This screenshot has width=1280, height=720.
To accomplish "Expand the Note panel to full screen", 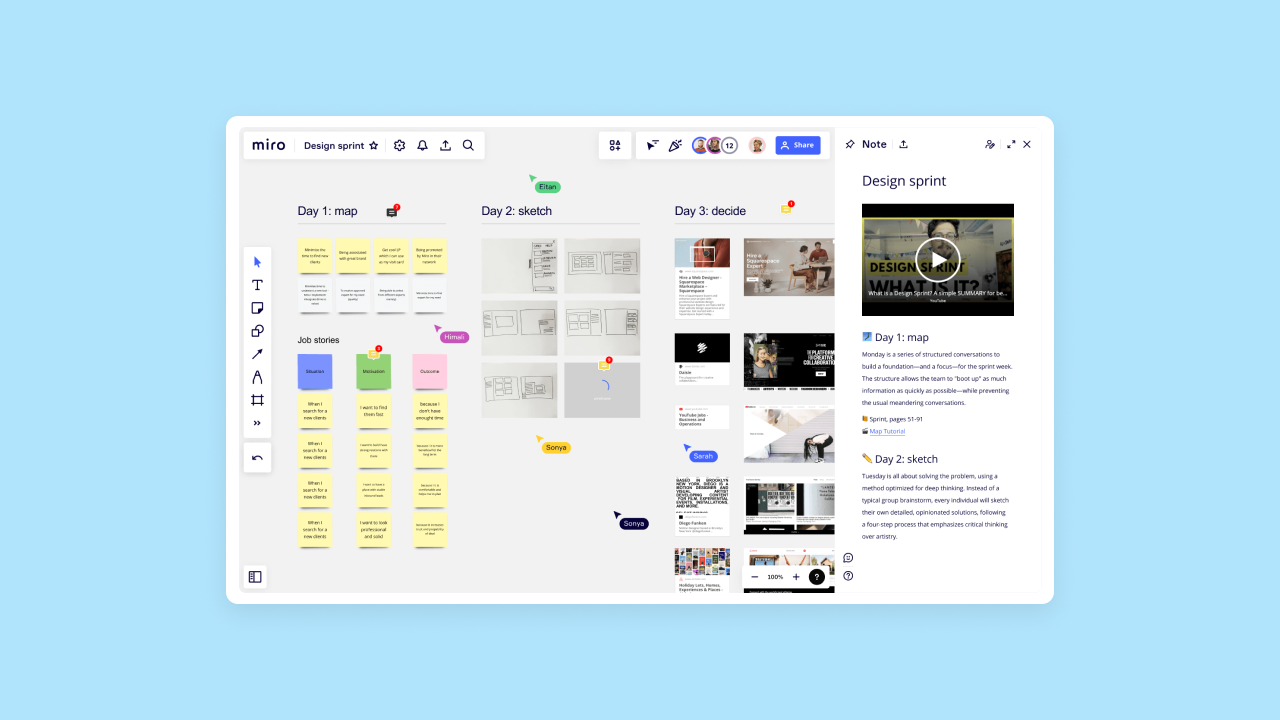I will (x=1011, y=144).
